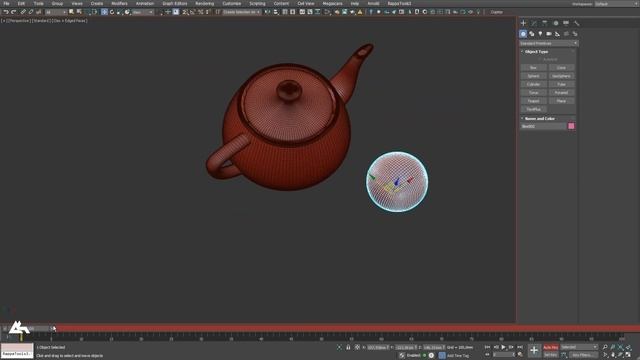Open the Display tab of command panel
The image size is (640, 360).
(566, 23)
